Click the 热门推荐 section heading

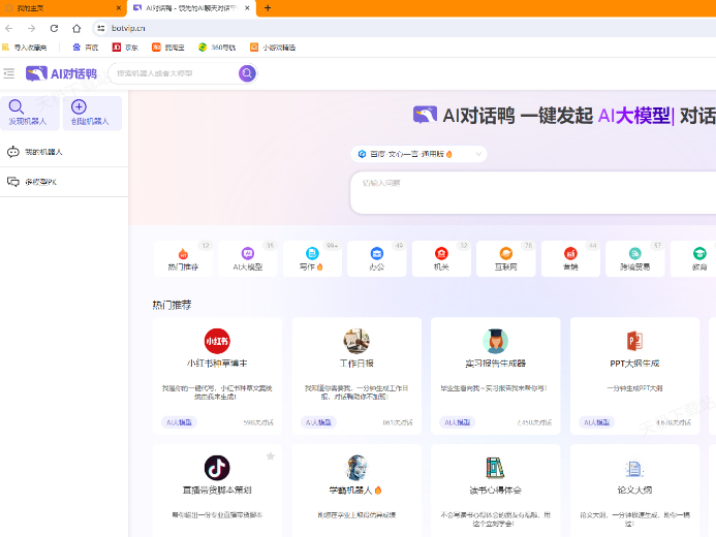[172, 305]
